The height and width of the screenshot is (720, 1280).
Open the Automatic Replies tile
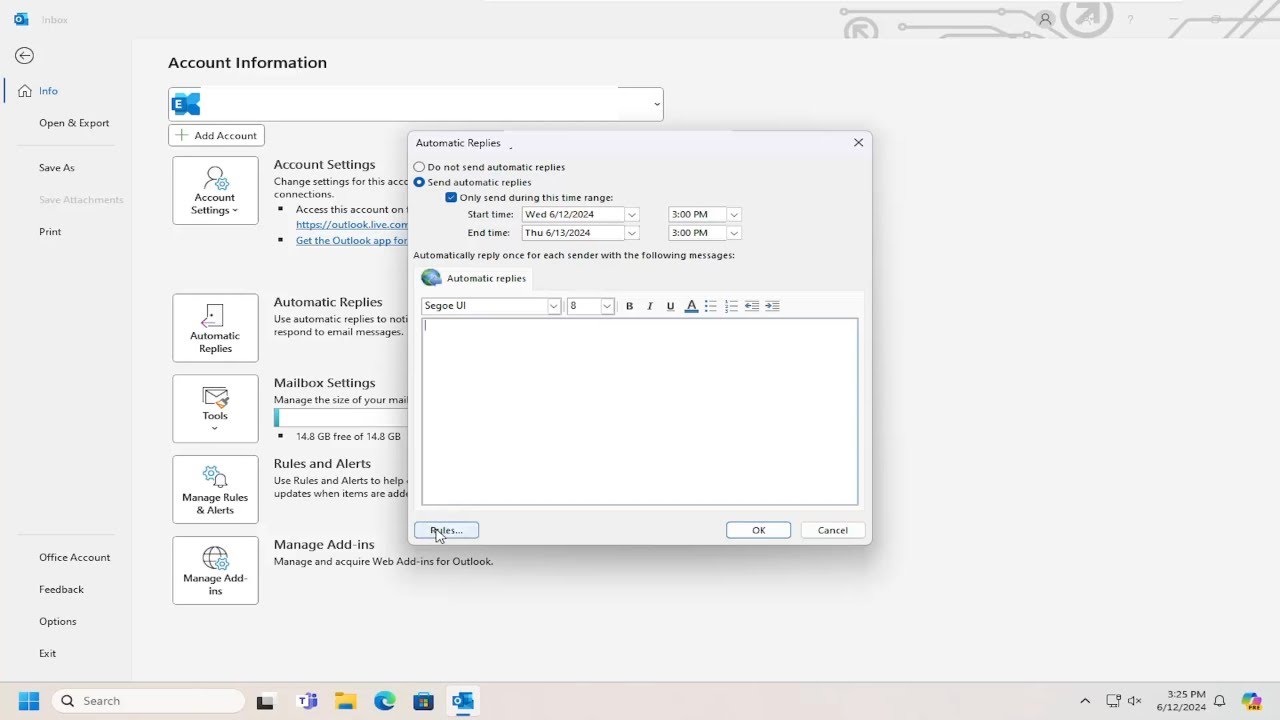tap(215, 328)
